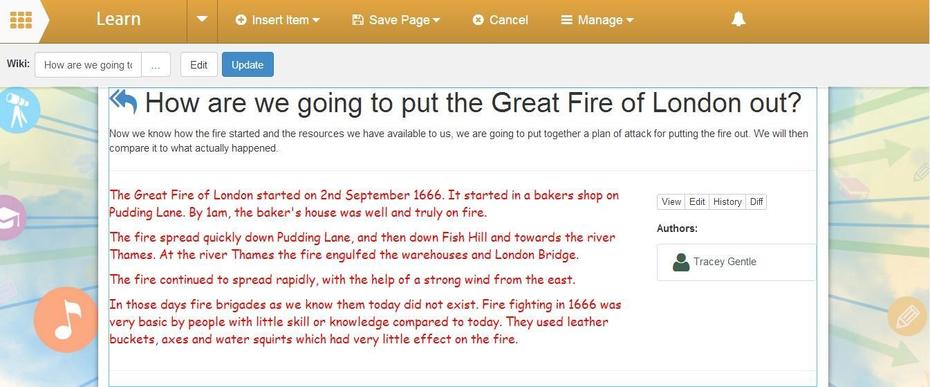This screenshot has height=387, width=930.
Task: Expand the Save Page menu
Action: 396,20
